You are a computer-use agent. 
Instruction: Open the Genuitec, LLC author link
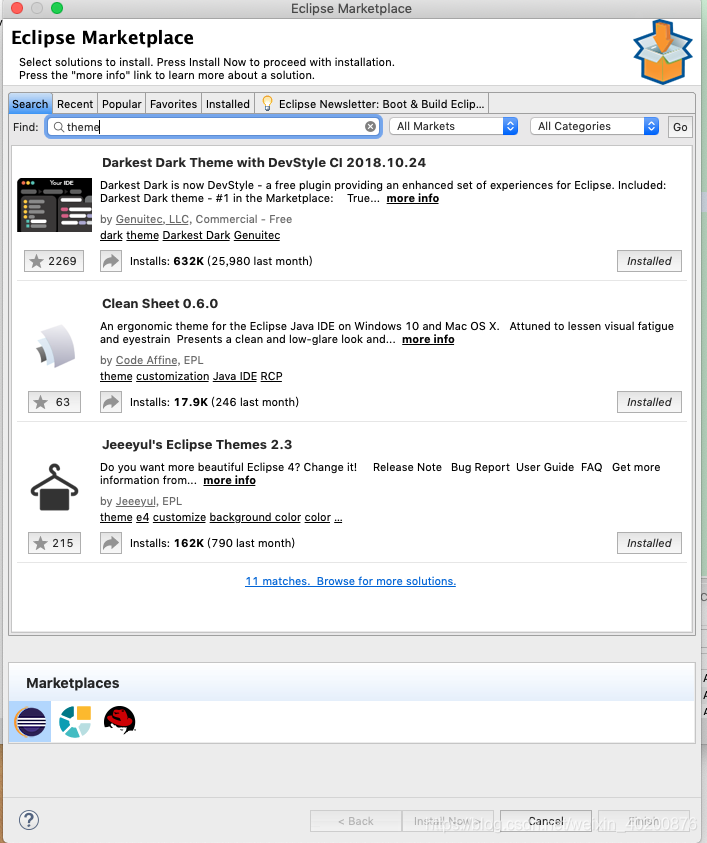(152, 219)
